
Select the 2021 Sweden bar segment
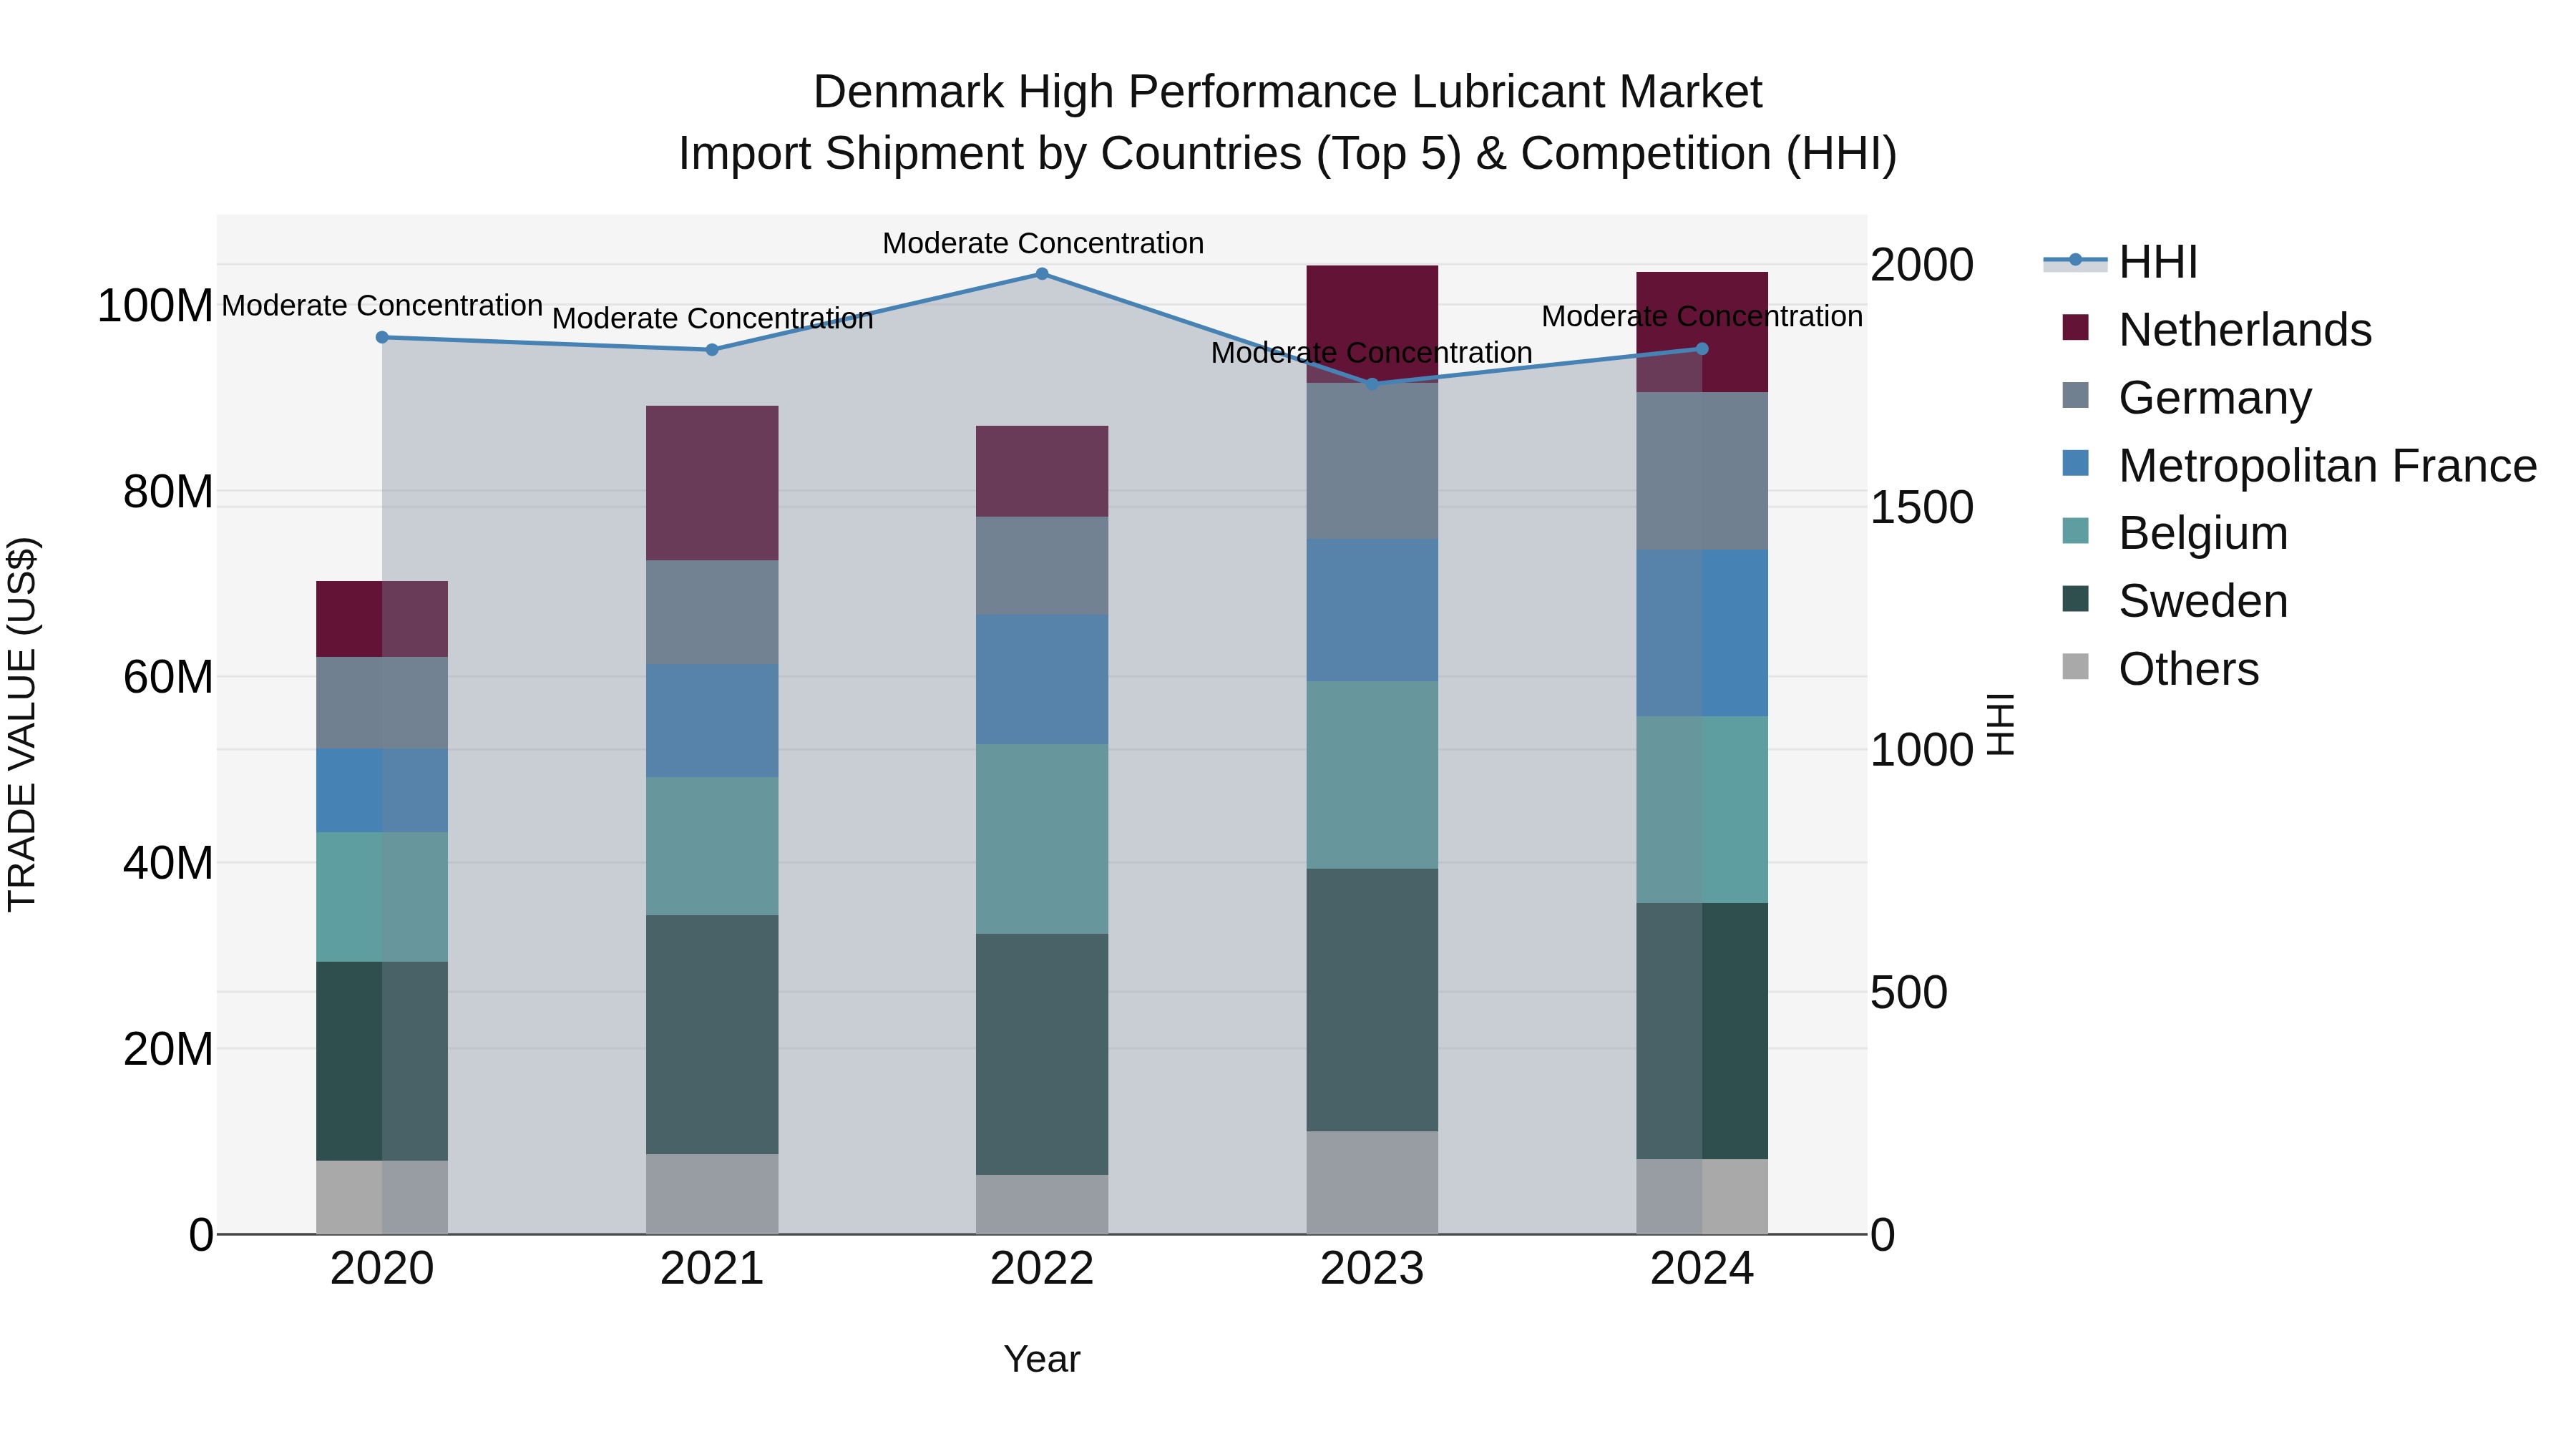tap(712, 1035)
